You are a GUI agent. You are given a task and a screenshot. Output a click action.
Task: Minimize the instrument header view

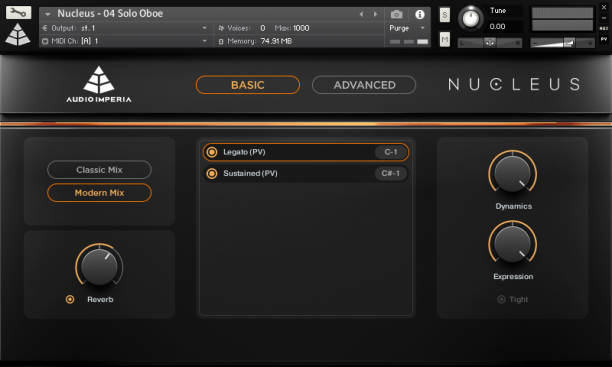point(603,18)
